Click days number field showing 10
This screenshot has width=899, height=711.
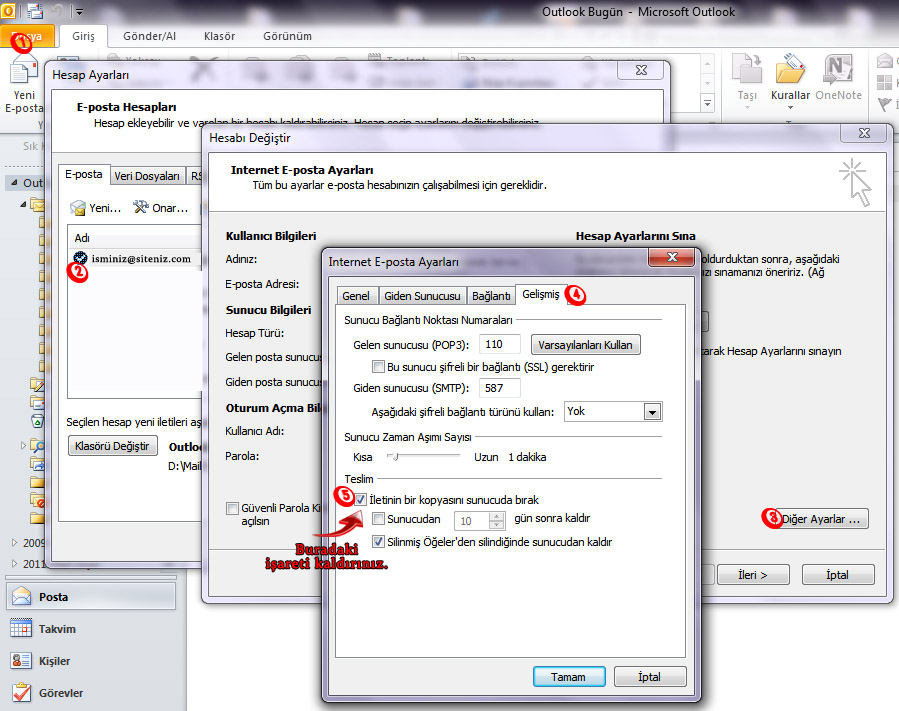(472, 521)
